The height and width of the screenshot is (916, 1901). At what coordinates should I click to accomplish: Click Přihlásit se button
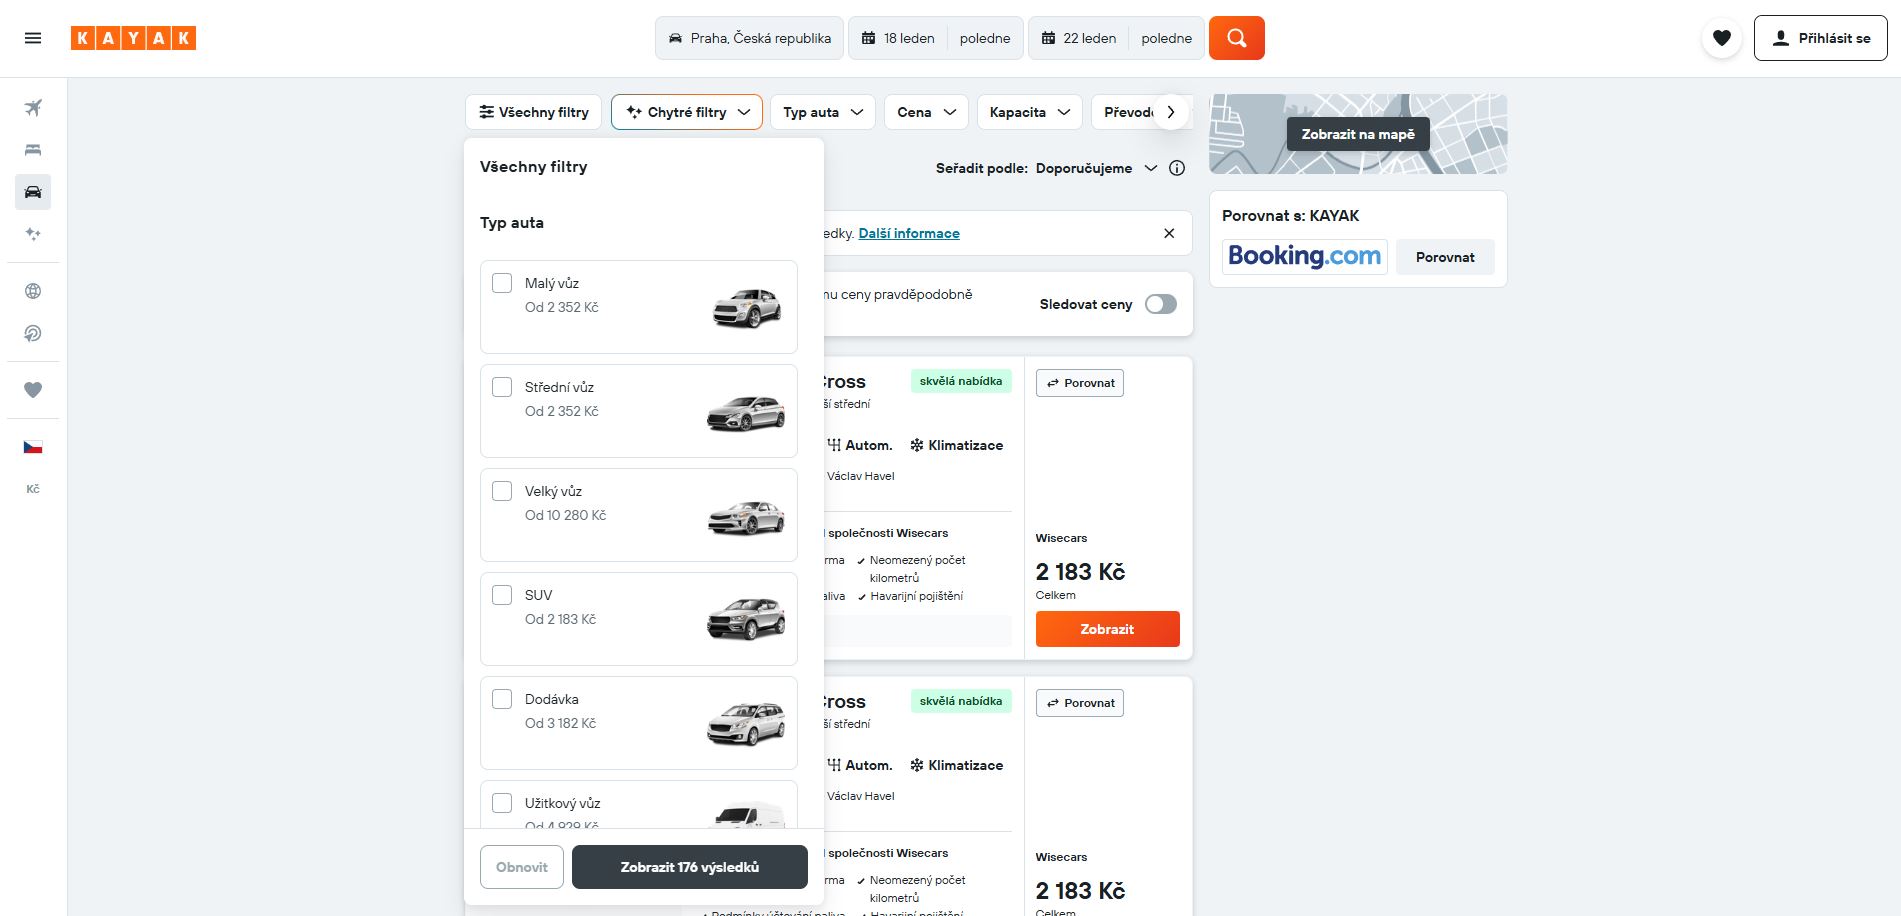pyautogui.click(x=1820, y=38)
